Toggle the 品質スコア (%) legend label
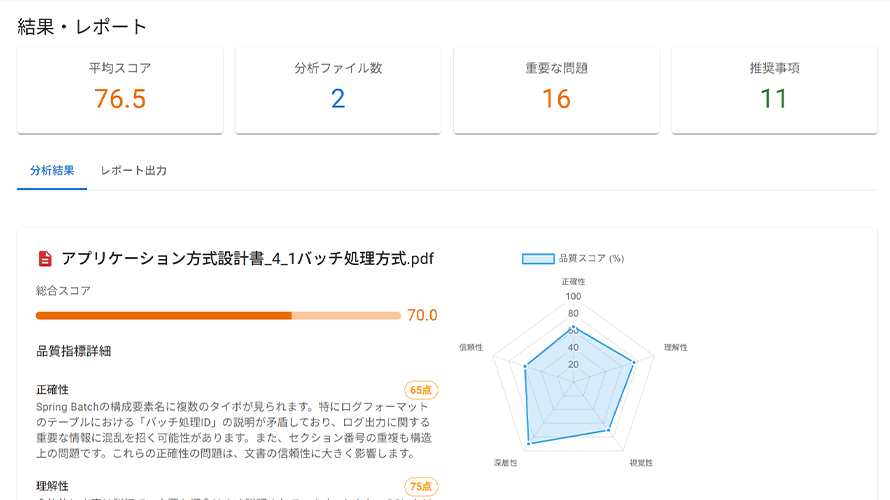 click(x=591, y=258)
